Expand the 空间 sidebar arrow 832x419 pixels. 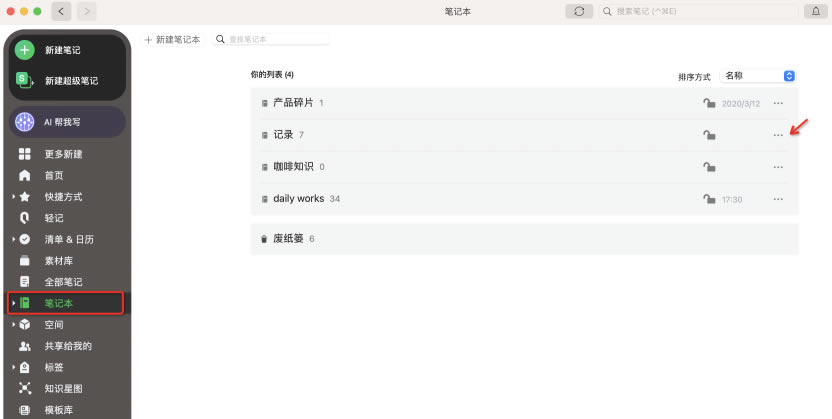click(x=13, y=325)
